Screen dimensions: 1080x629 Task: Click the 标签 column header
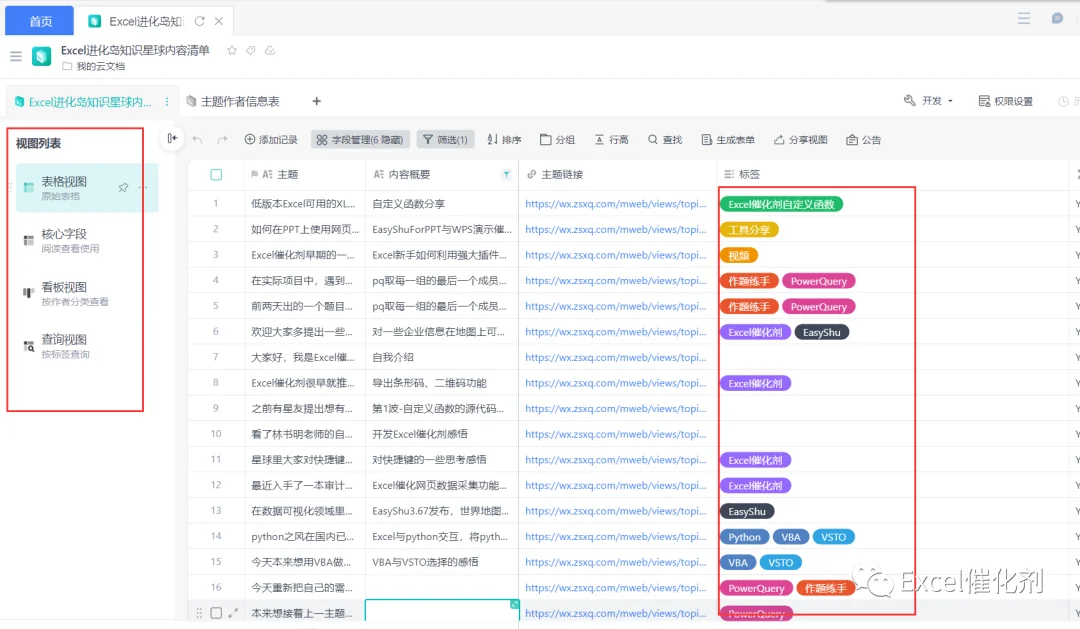coord(892,174)
